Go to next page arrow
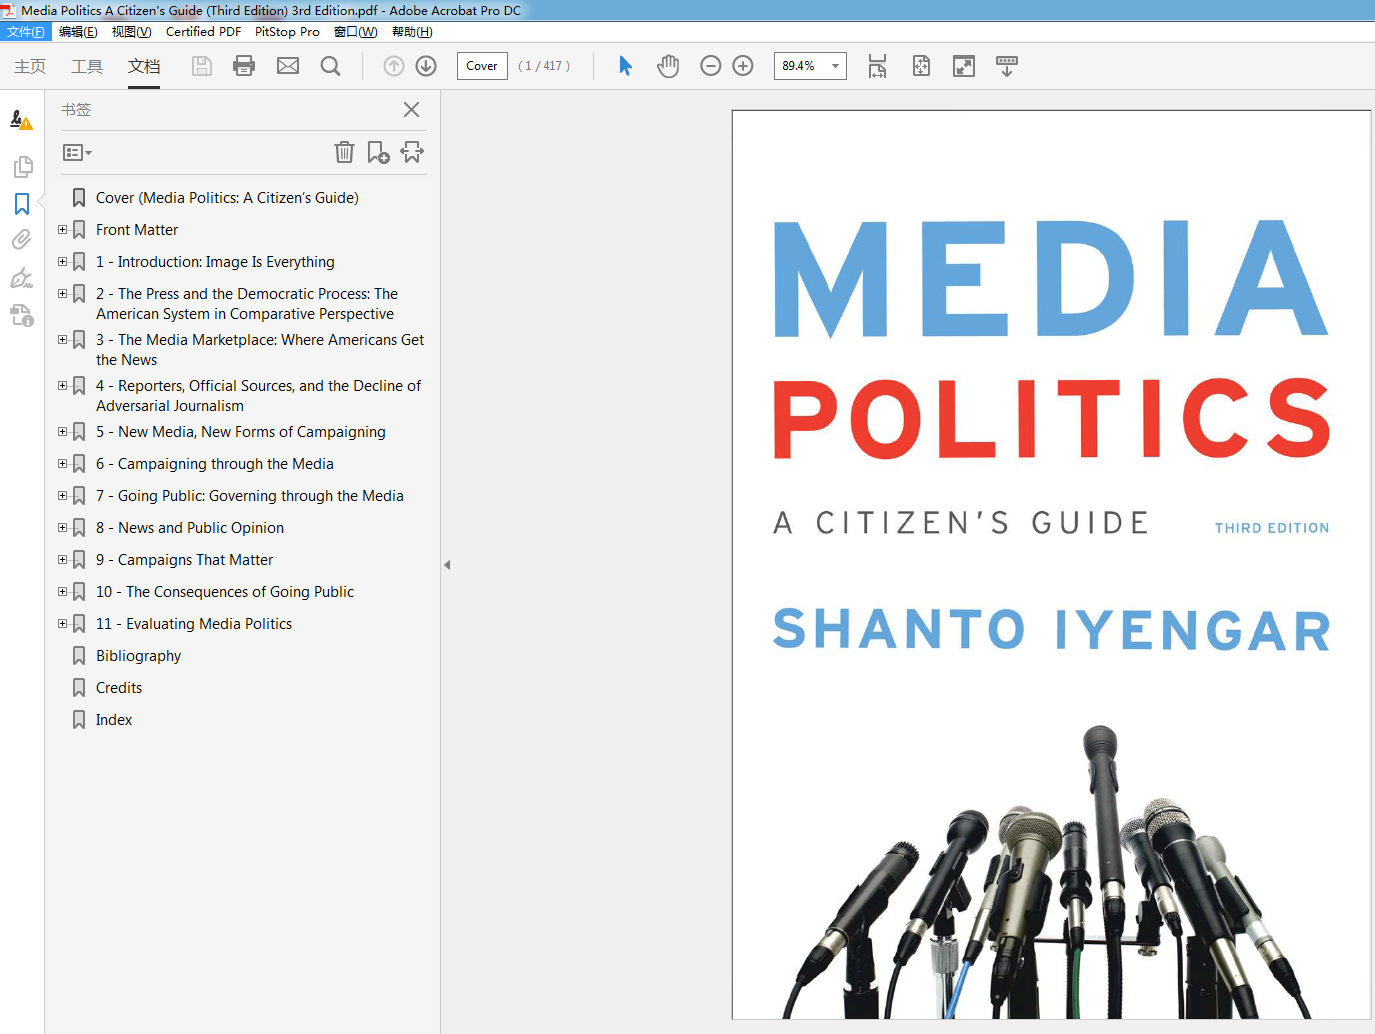Image resolution: width=1375 pixels, height=1034 pixels. click(x=426, y=66)
